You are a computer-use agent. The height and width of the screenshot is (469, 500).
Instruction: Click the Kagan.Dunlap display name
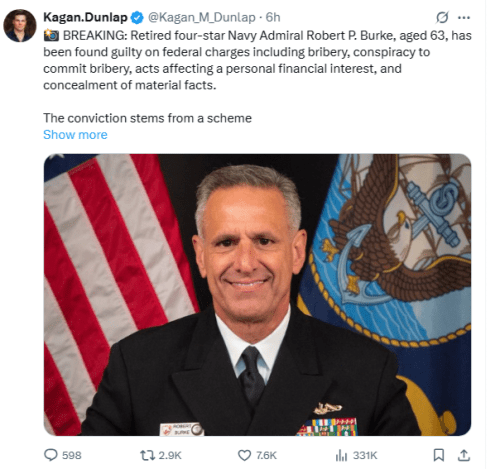pos(85,17)
